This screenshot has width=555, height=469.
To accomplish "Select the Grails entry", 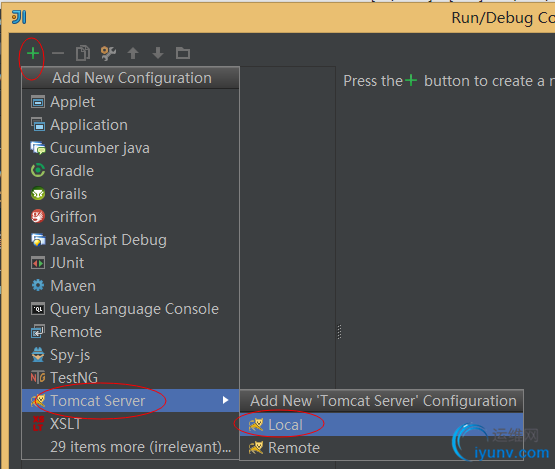I will pos(131,194).
